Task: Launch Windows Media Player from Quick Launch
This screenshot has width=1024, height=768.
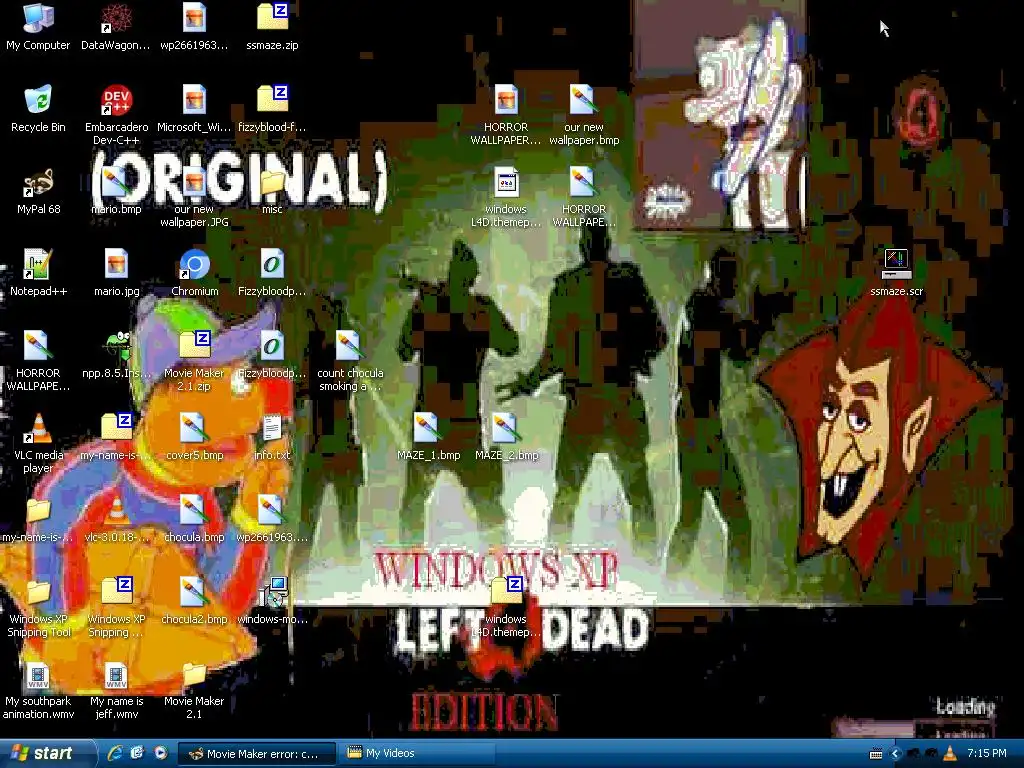Action: (161, 753)
